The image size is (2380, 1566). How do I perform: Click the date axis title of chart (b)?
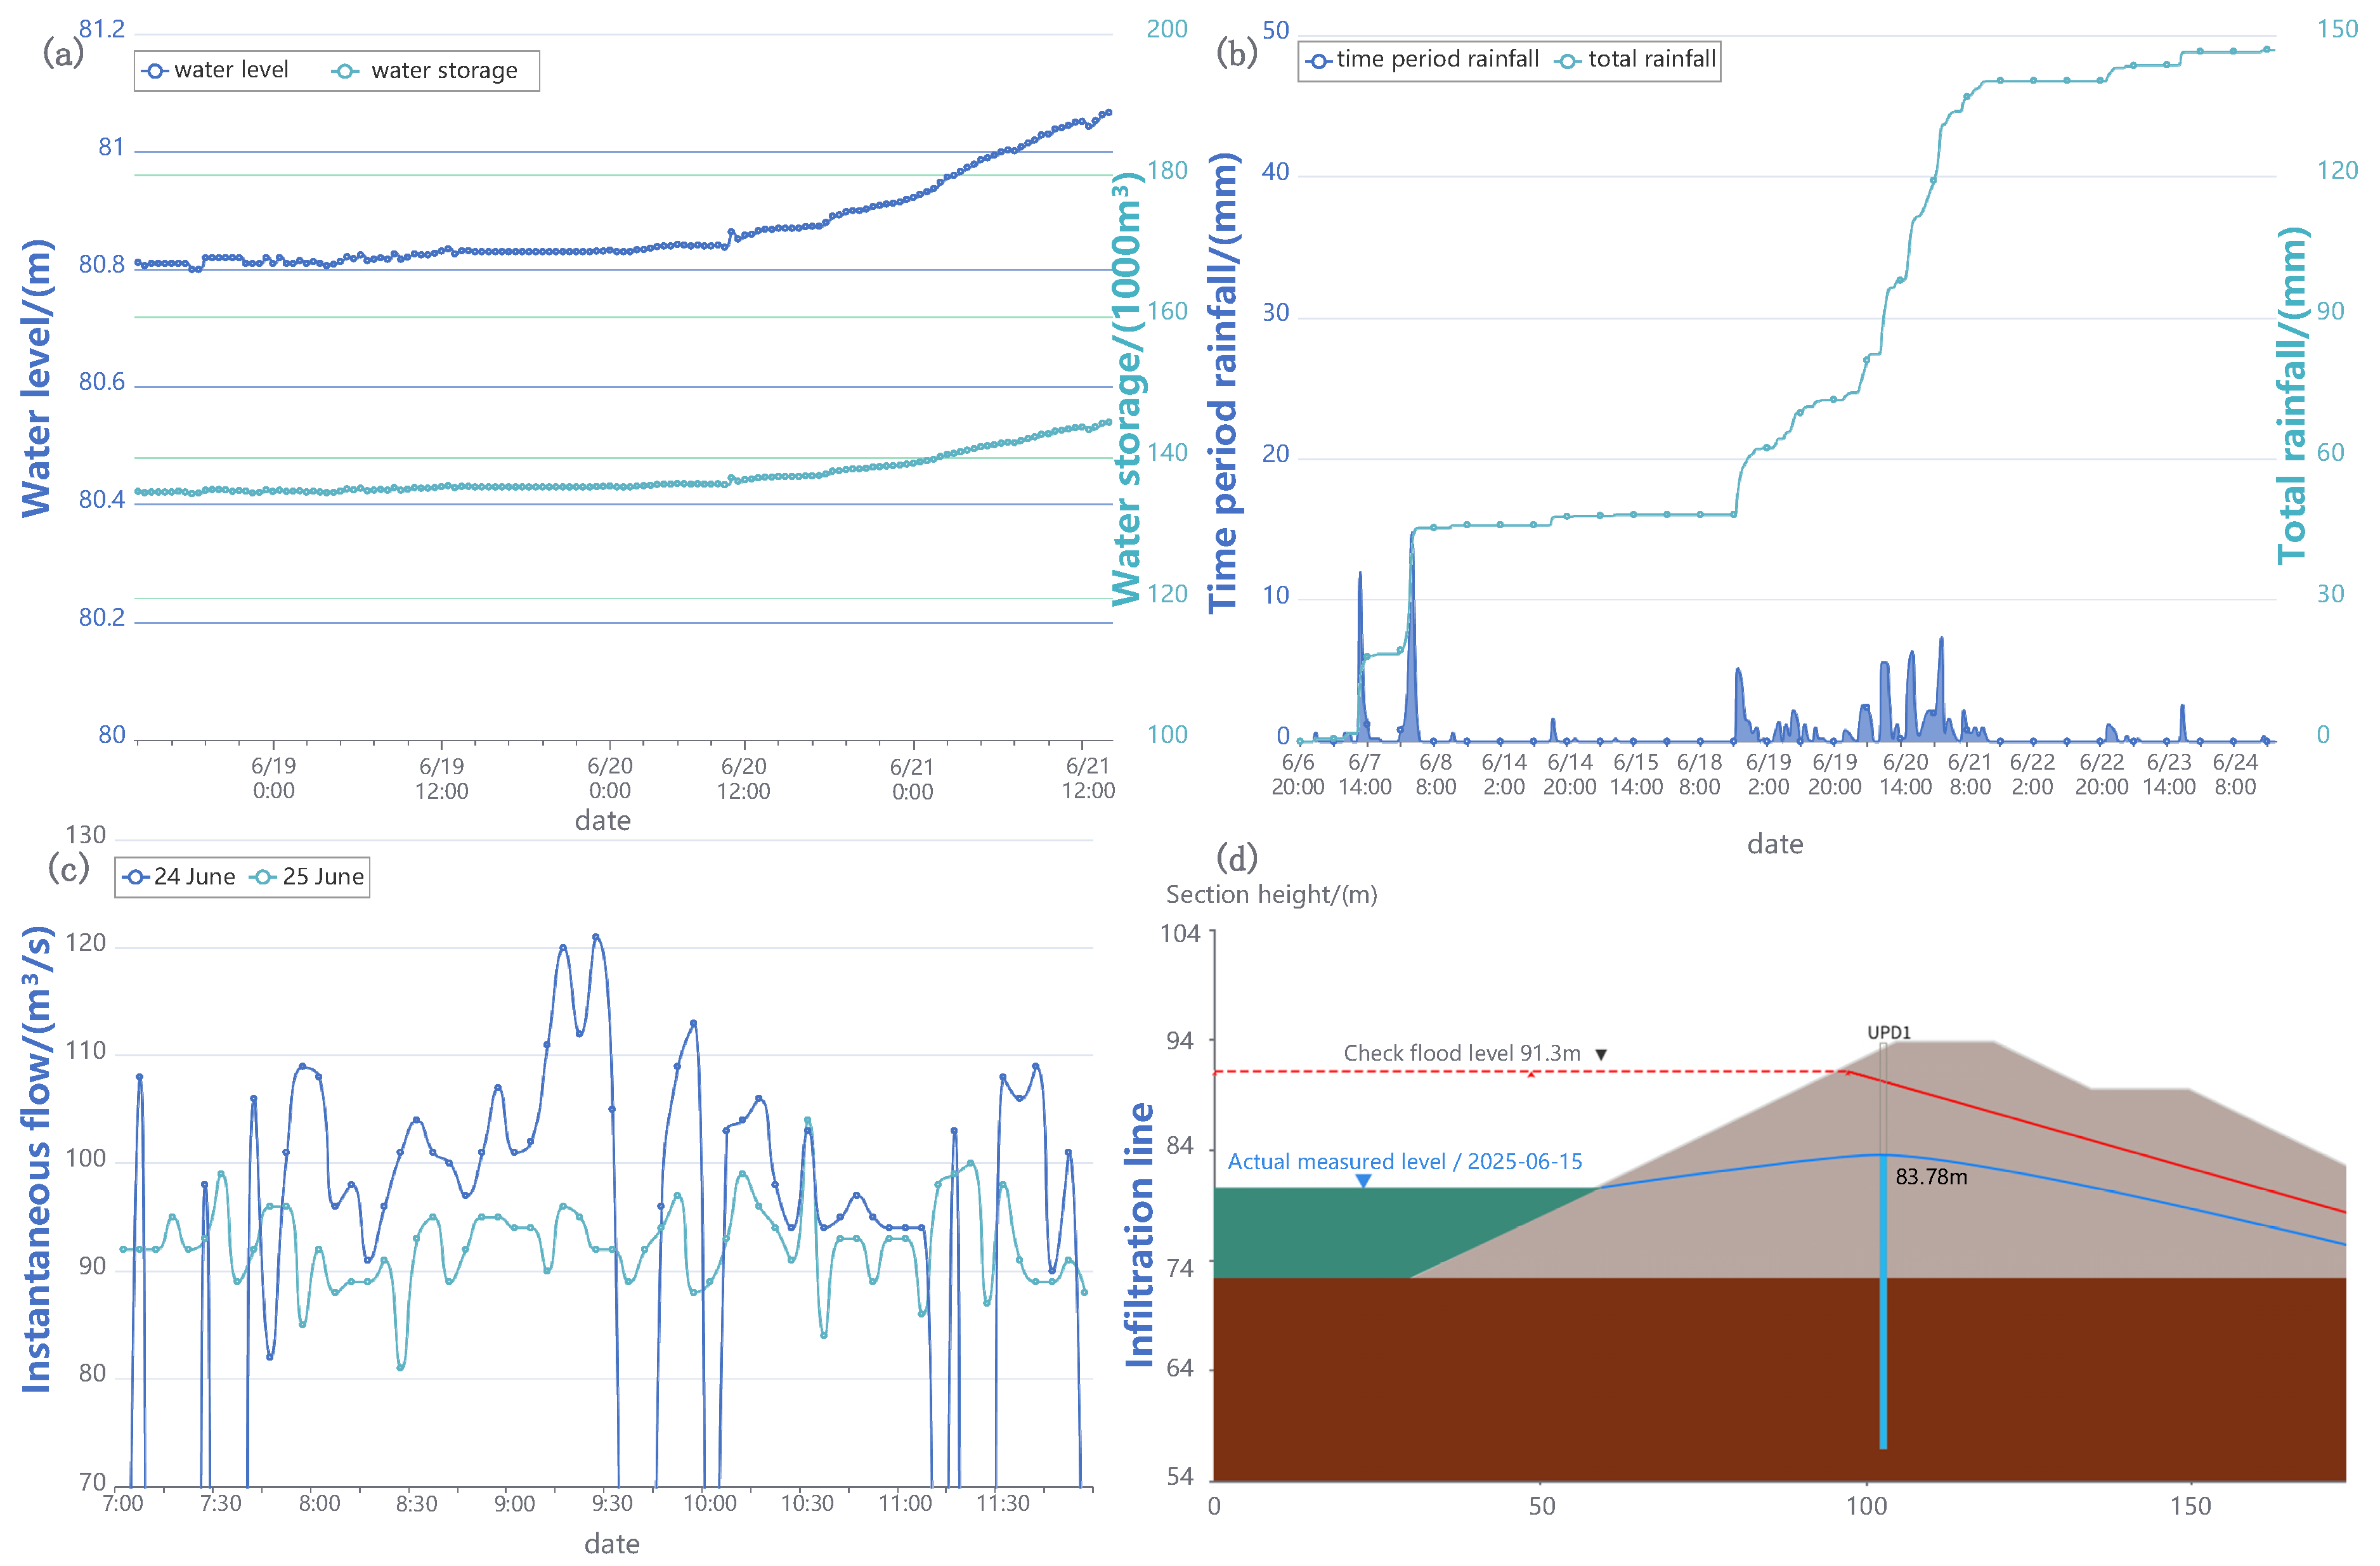click(x=1775, y=844)
